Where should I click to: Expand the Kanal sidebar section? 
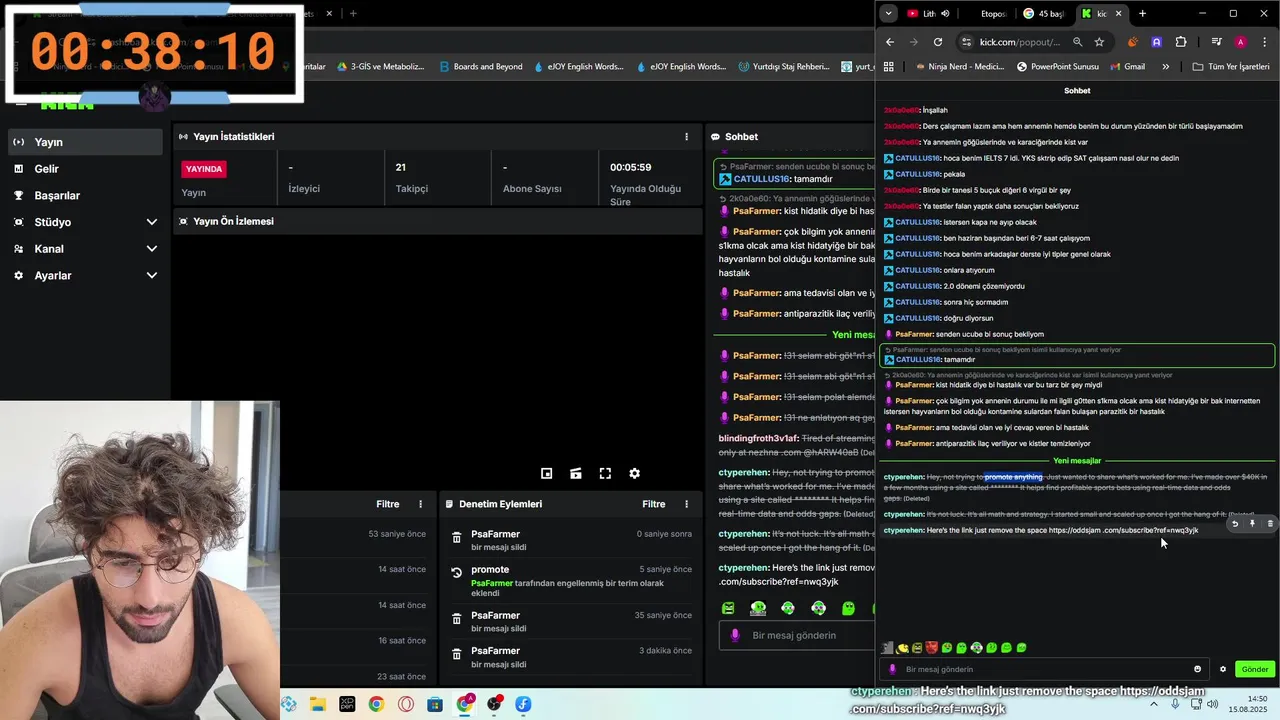click(x=85, y=249)
